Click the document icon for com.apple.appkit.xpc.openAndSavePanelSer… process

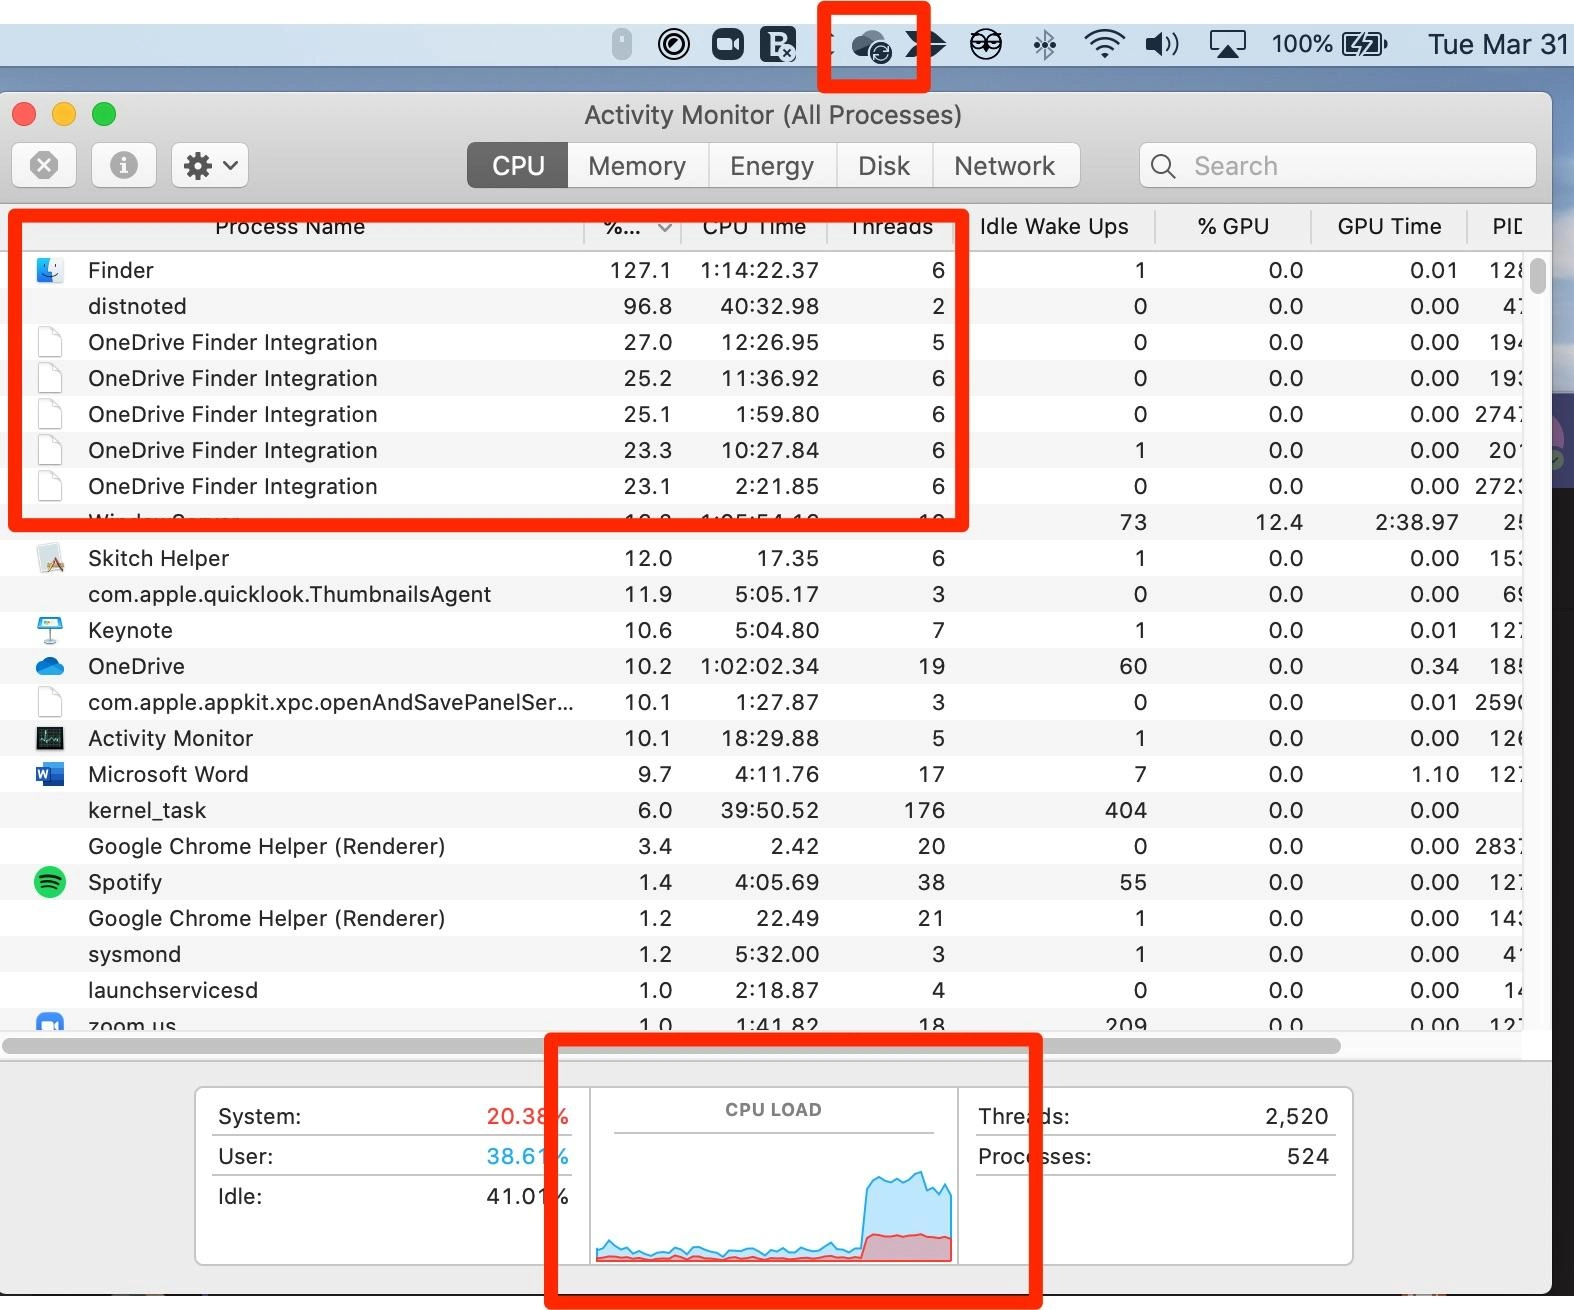[50, 702]
